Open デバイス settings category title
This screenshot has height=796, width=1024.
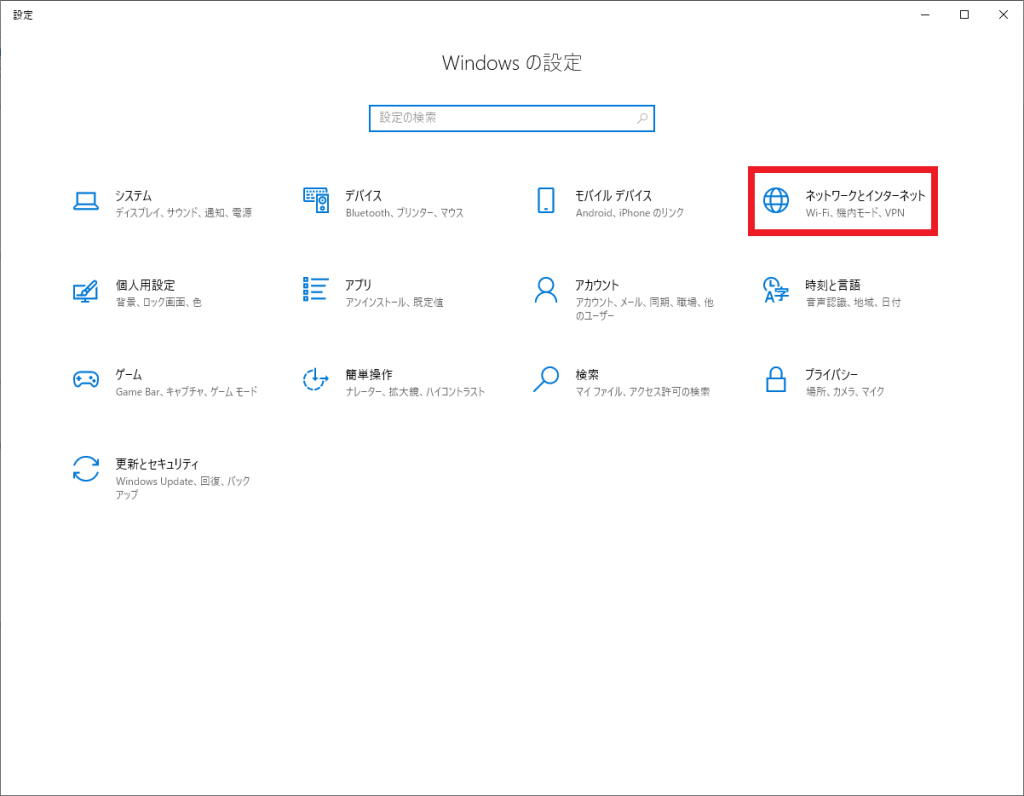click(x=363, y=196)
